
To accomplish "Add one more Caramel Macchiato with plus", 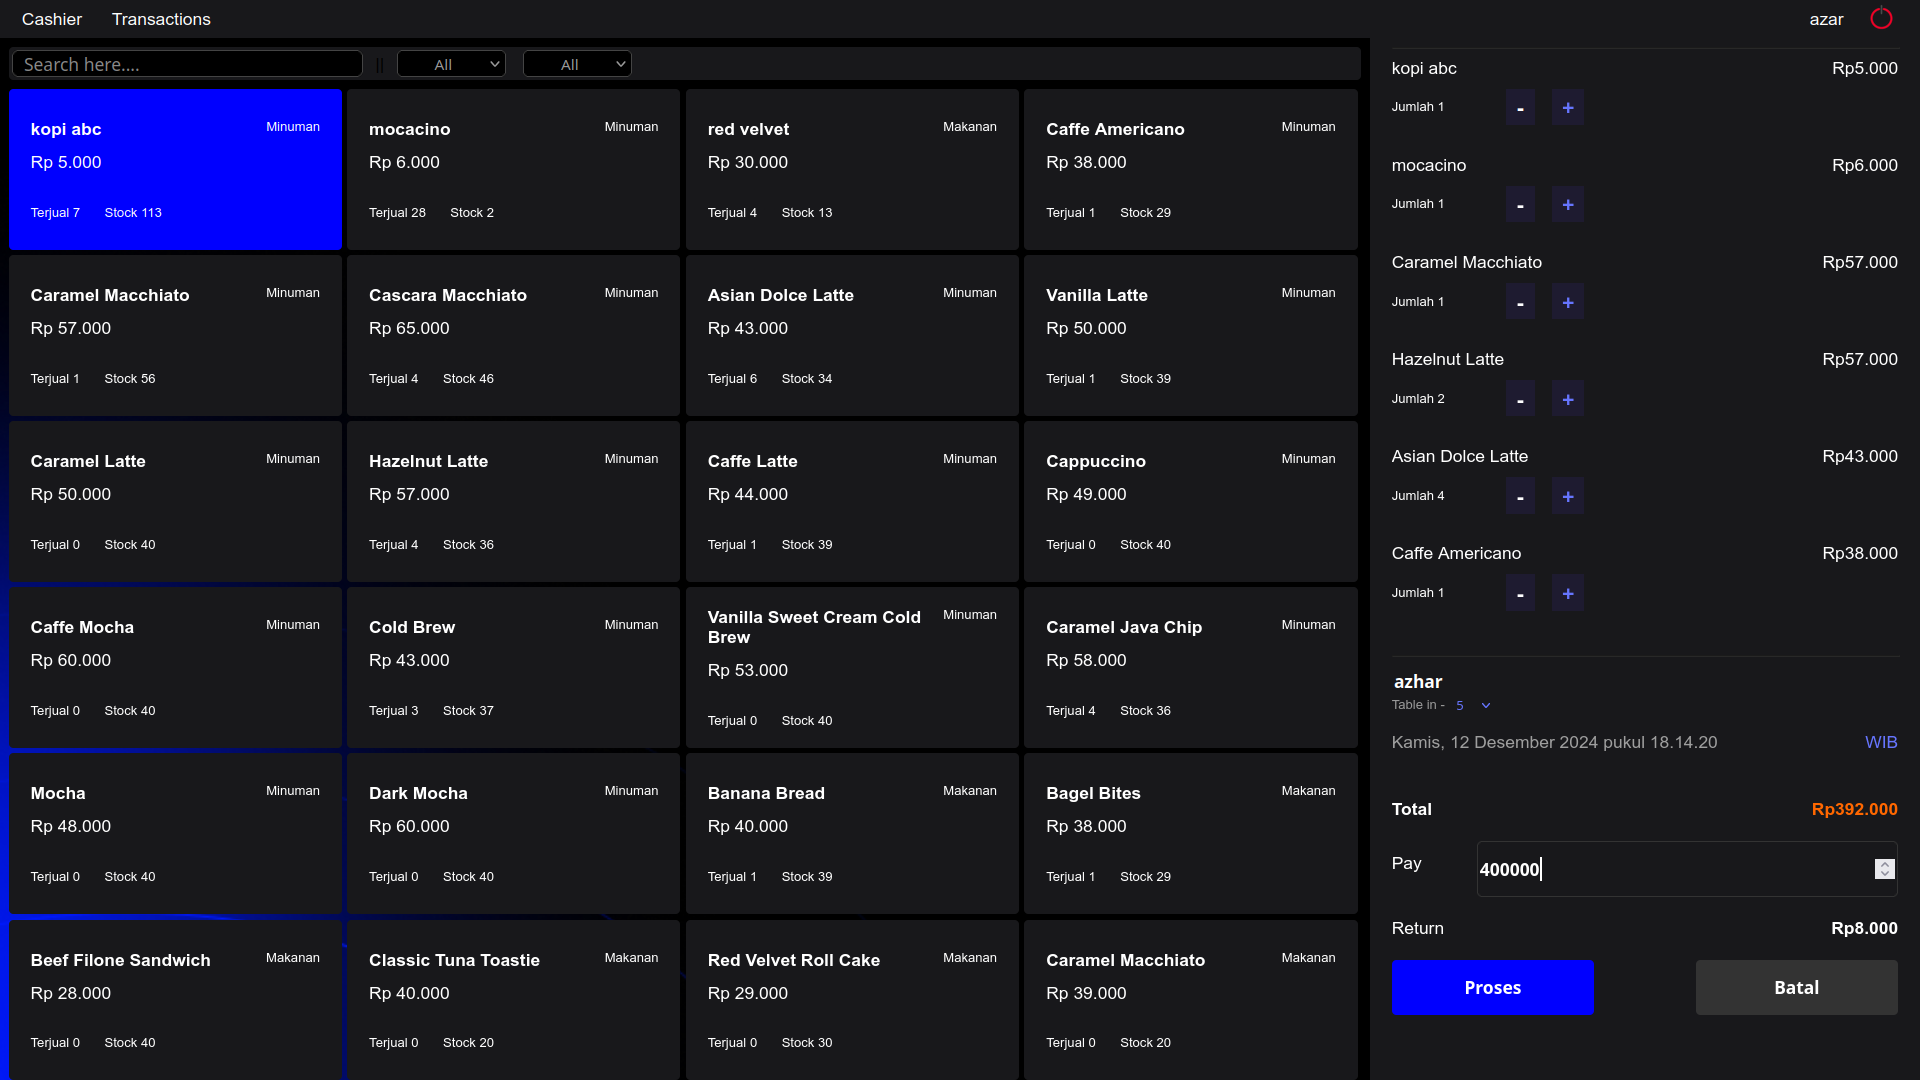I will (1567, 302).
